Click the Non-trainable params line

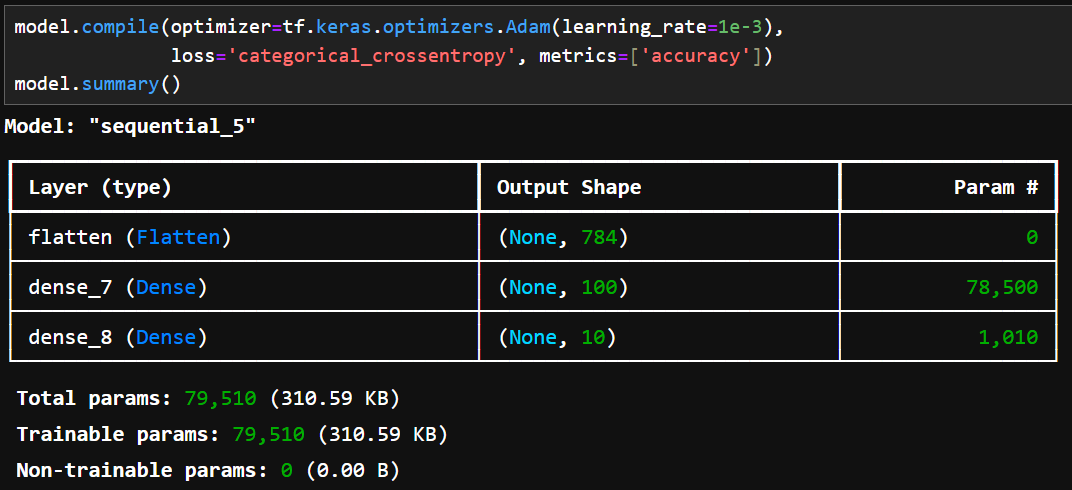208,471
